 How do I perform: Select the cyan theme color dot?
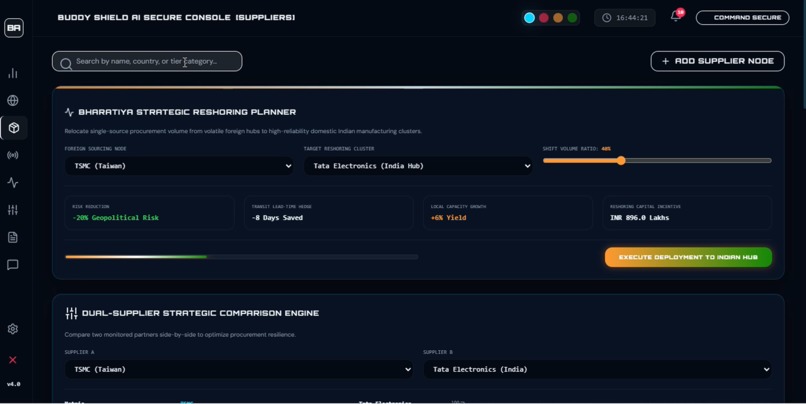click(x=529, y=18)
